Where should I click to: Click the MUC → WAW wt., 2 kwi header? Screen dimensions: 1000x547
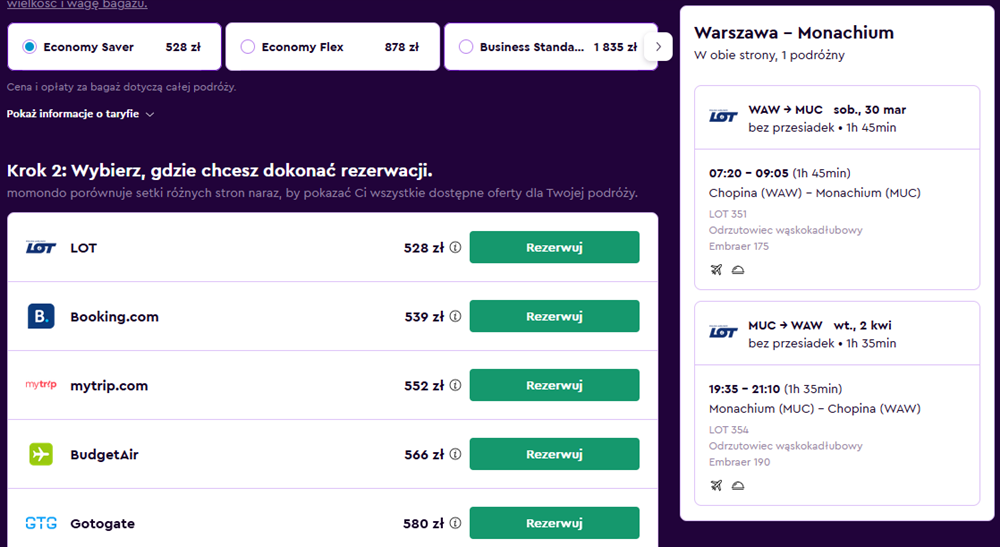820,325
